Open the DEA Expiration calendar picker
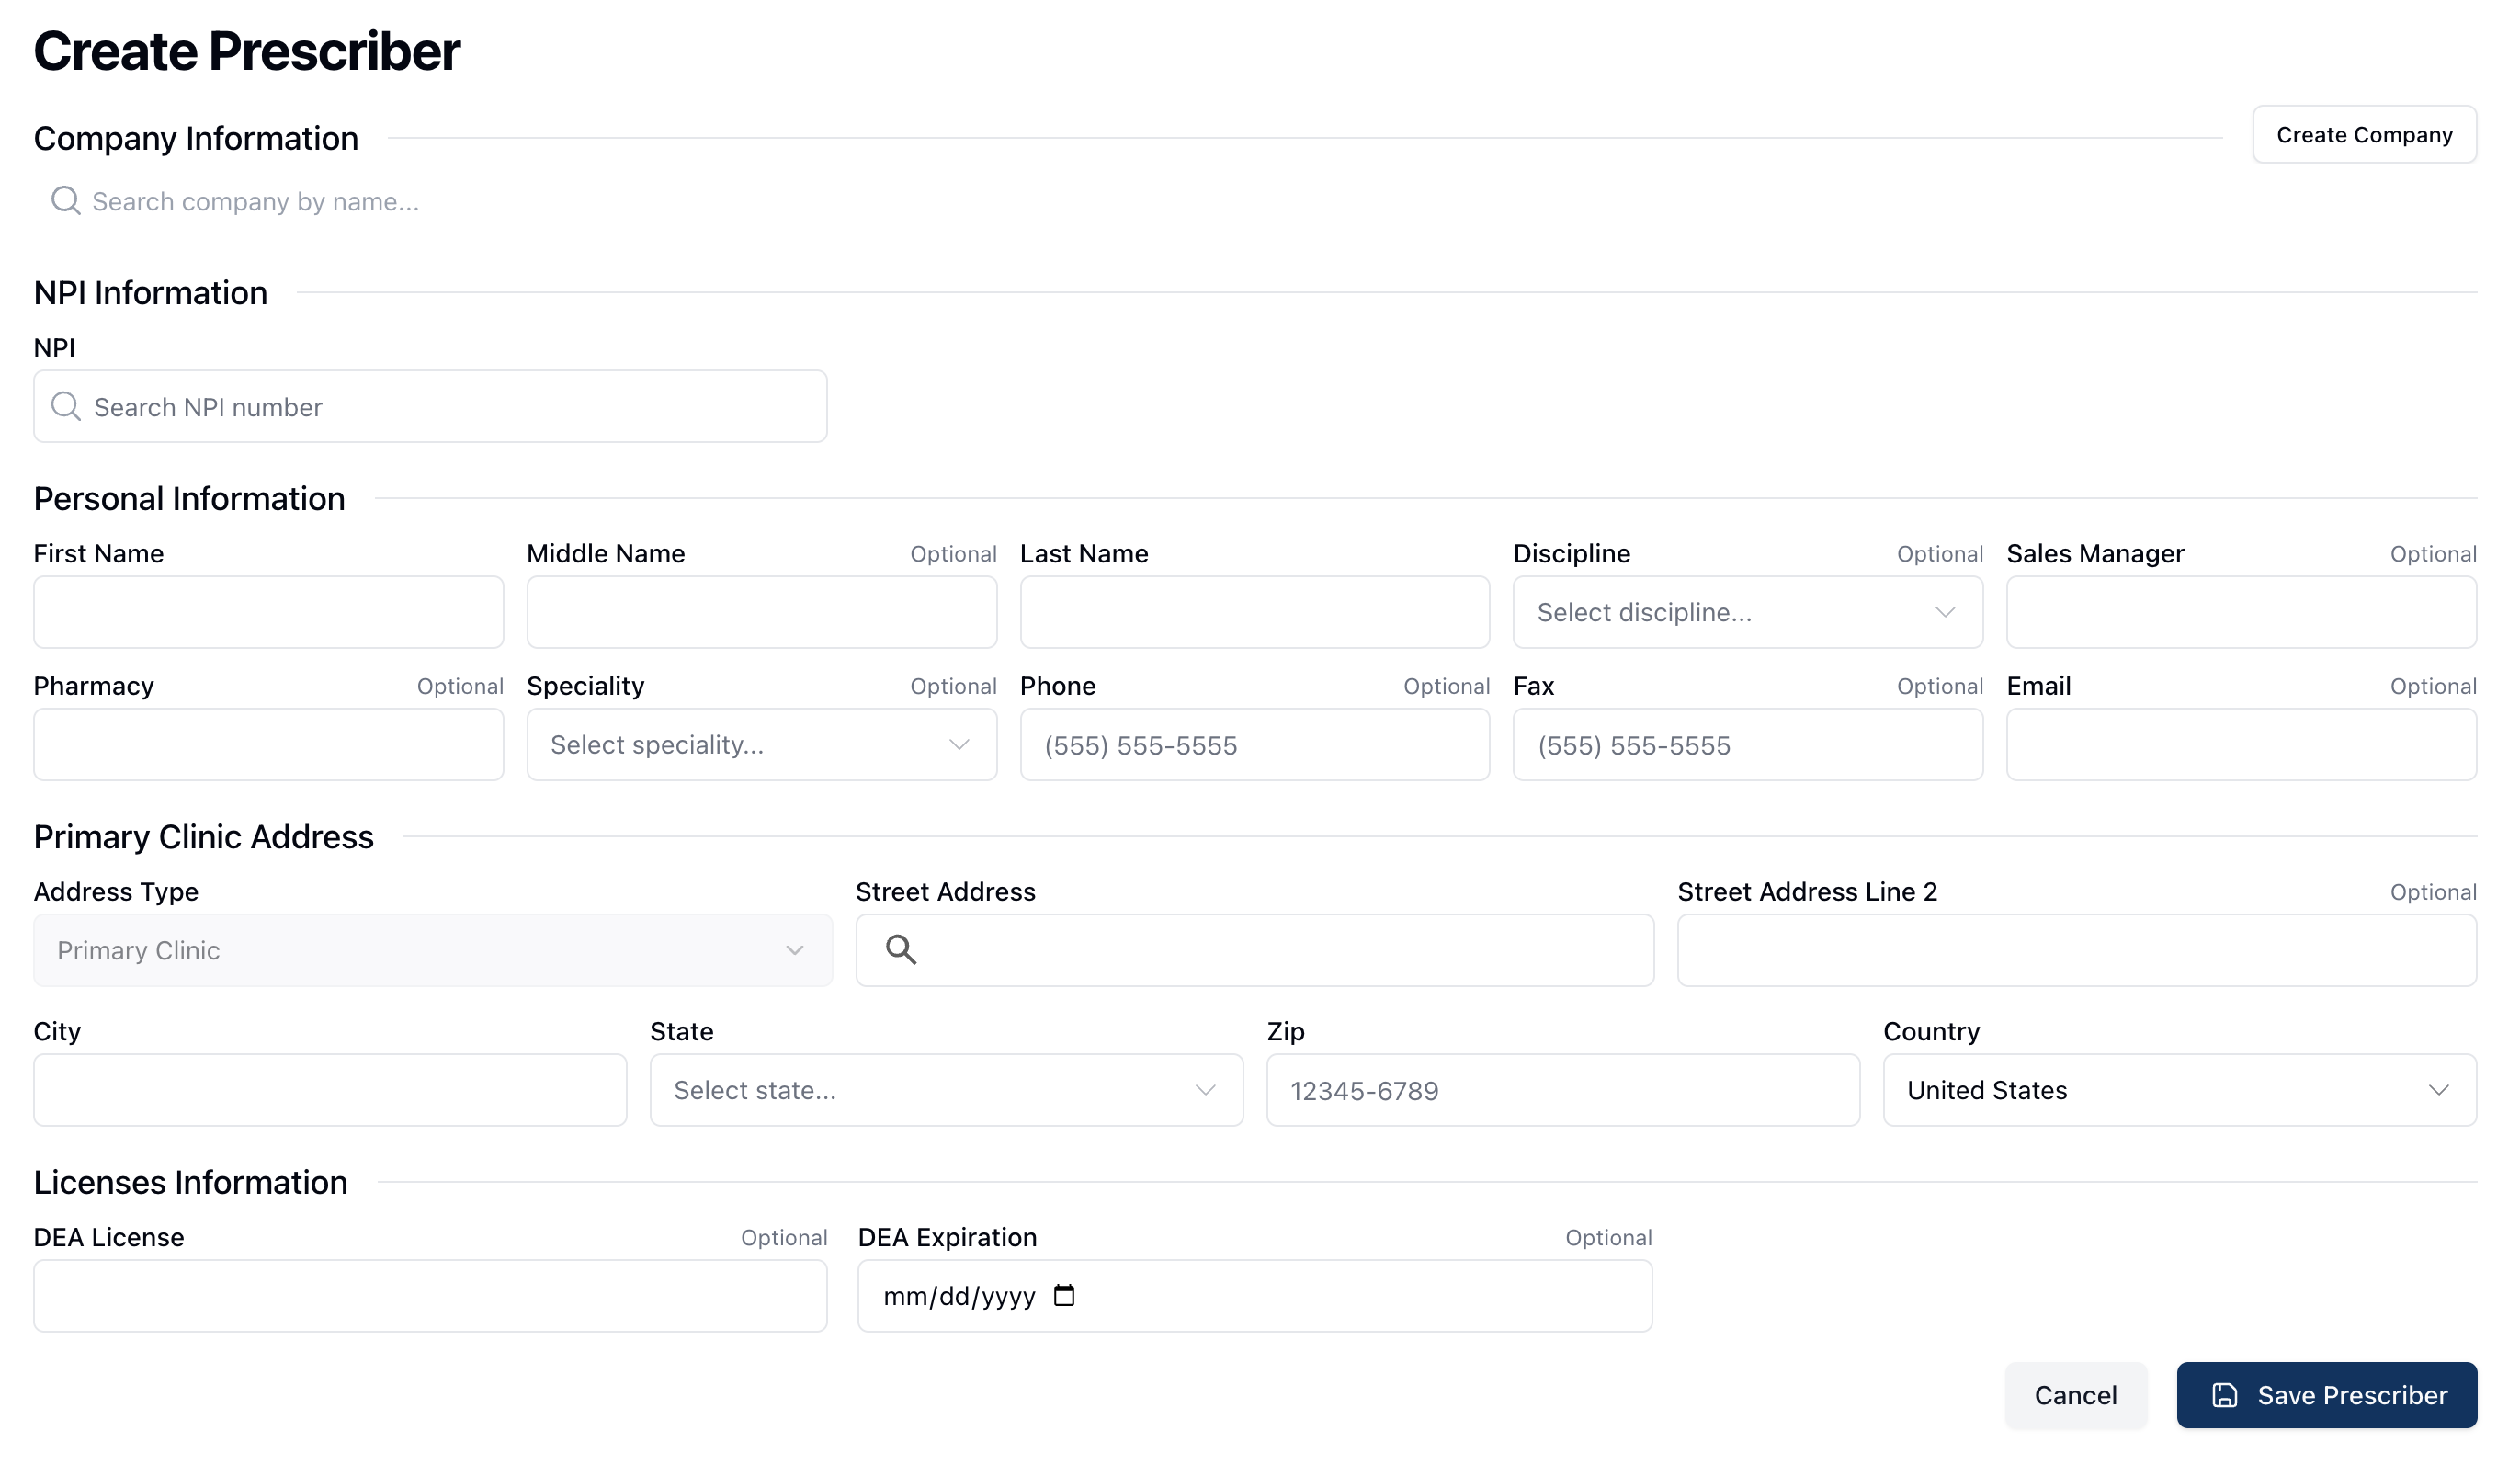Screen dimensions: 2520x1476 point(1064,1296)
